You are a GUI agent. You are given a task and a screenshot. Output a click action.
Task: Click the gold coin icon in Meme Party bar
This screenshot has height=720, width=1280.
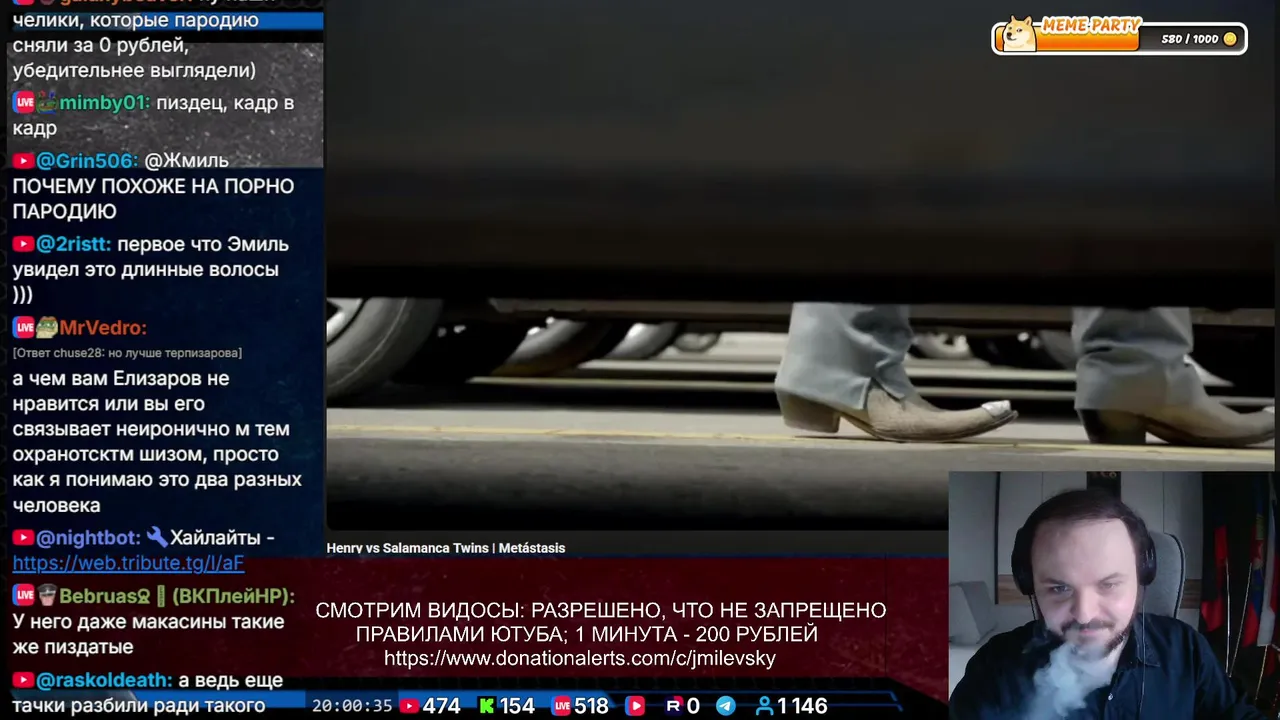tap(1230, 39)
